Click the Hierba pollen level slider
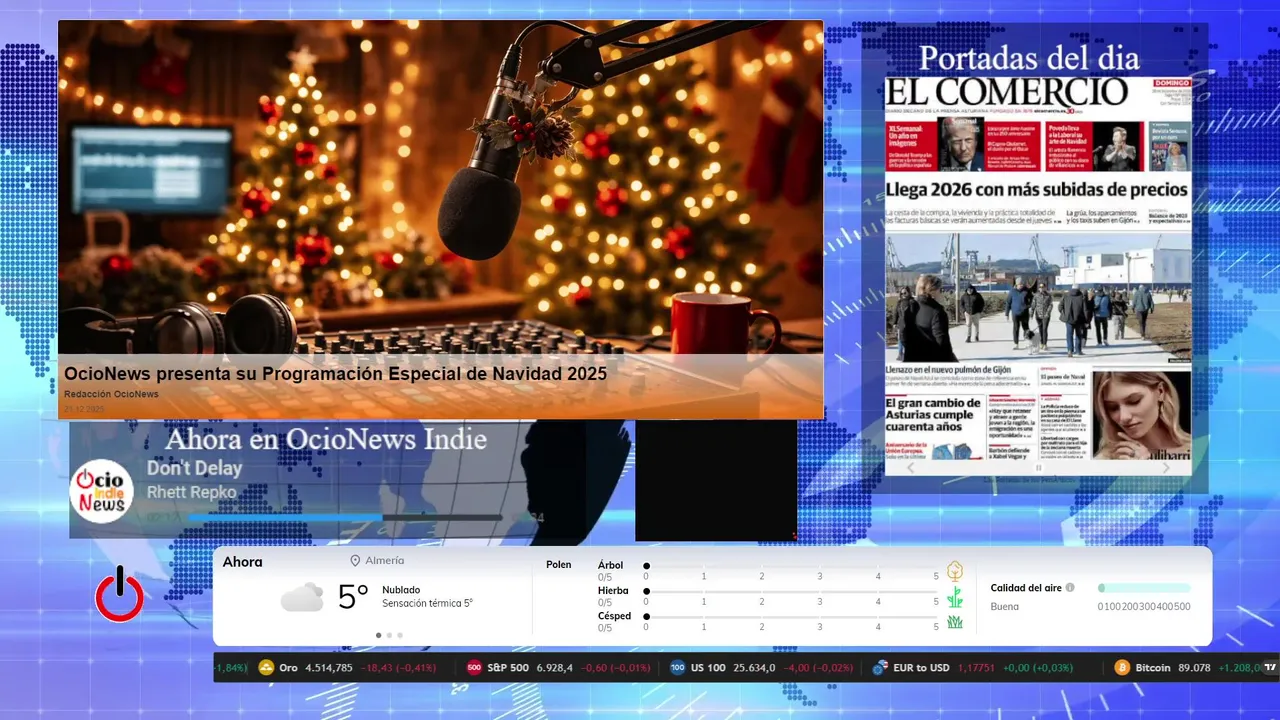Image resolution: width=1280 pixels, height=720 pixels. click(x=791, y=591)
